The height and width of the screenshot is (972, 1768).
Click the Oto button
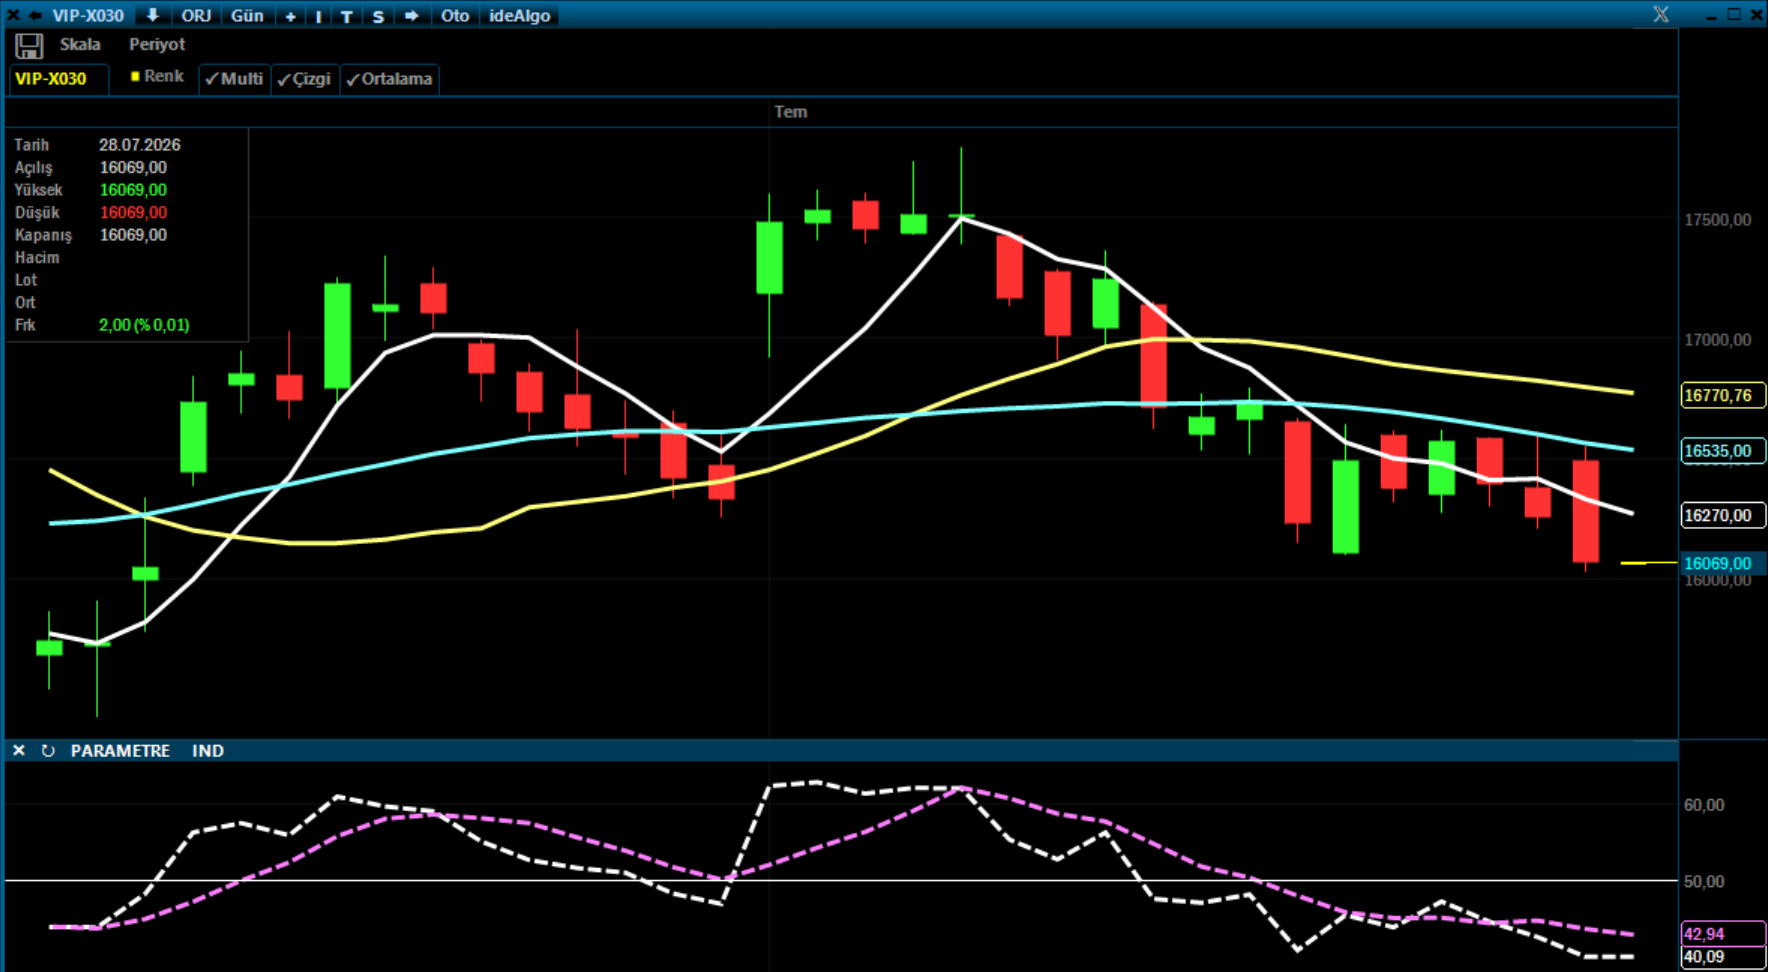455,16
